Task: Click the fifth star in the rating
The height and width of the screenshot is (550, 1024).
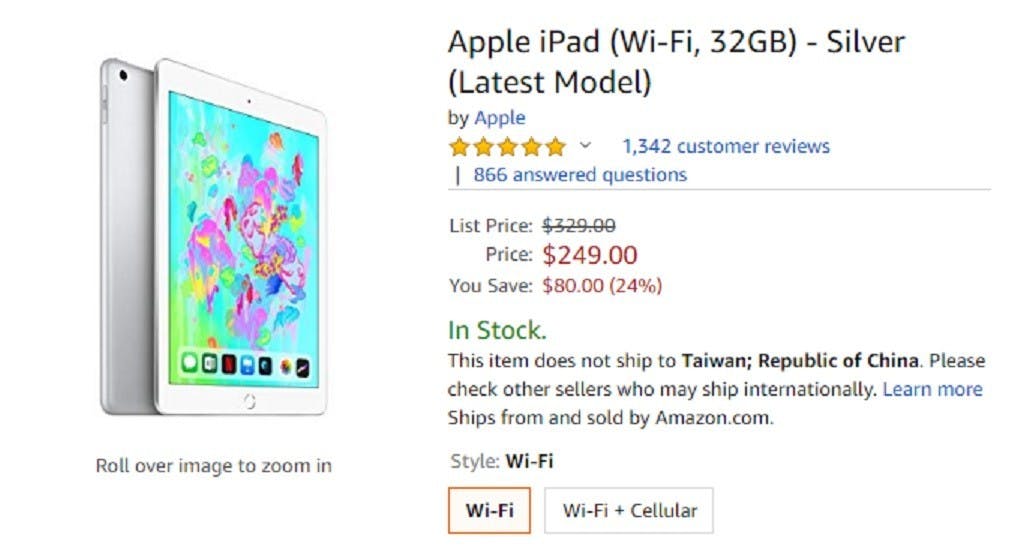Action: click(x=556, y=147)
